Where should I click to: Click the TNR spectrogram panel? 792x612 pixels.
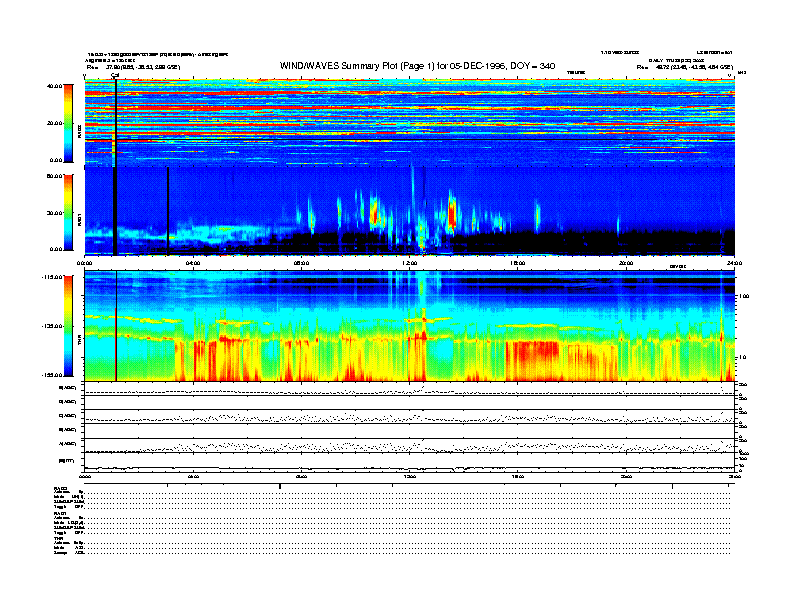click(410, 326)
